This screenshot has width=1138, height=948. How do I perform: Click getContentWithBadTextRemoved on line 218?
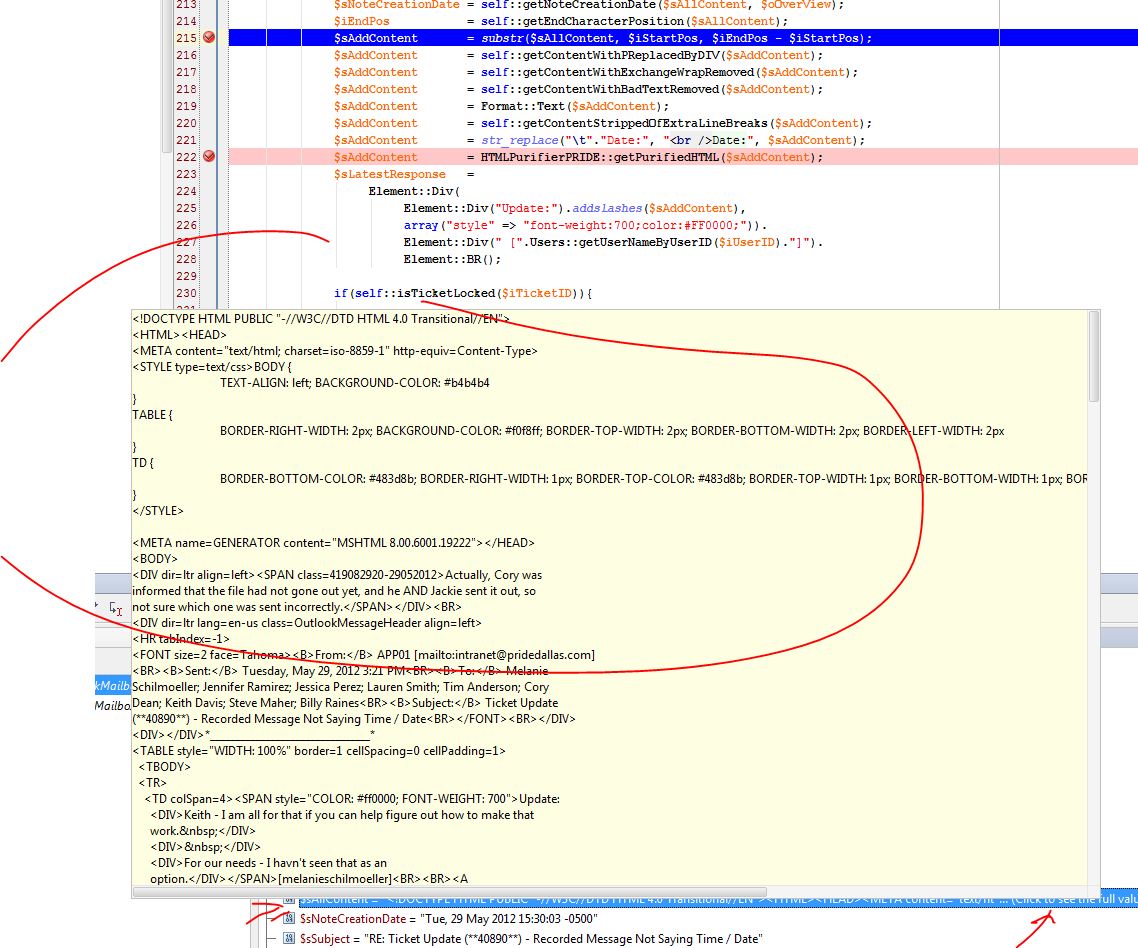[x=621, y=89]
